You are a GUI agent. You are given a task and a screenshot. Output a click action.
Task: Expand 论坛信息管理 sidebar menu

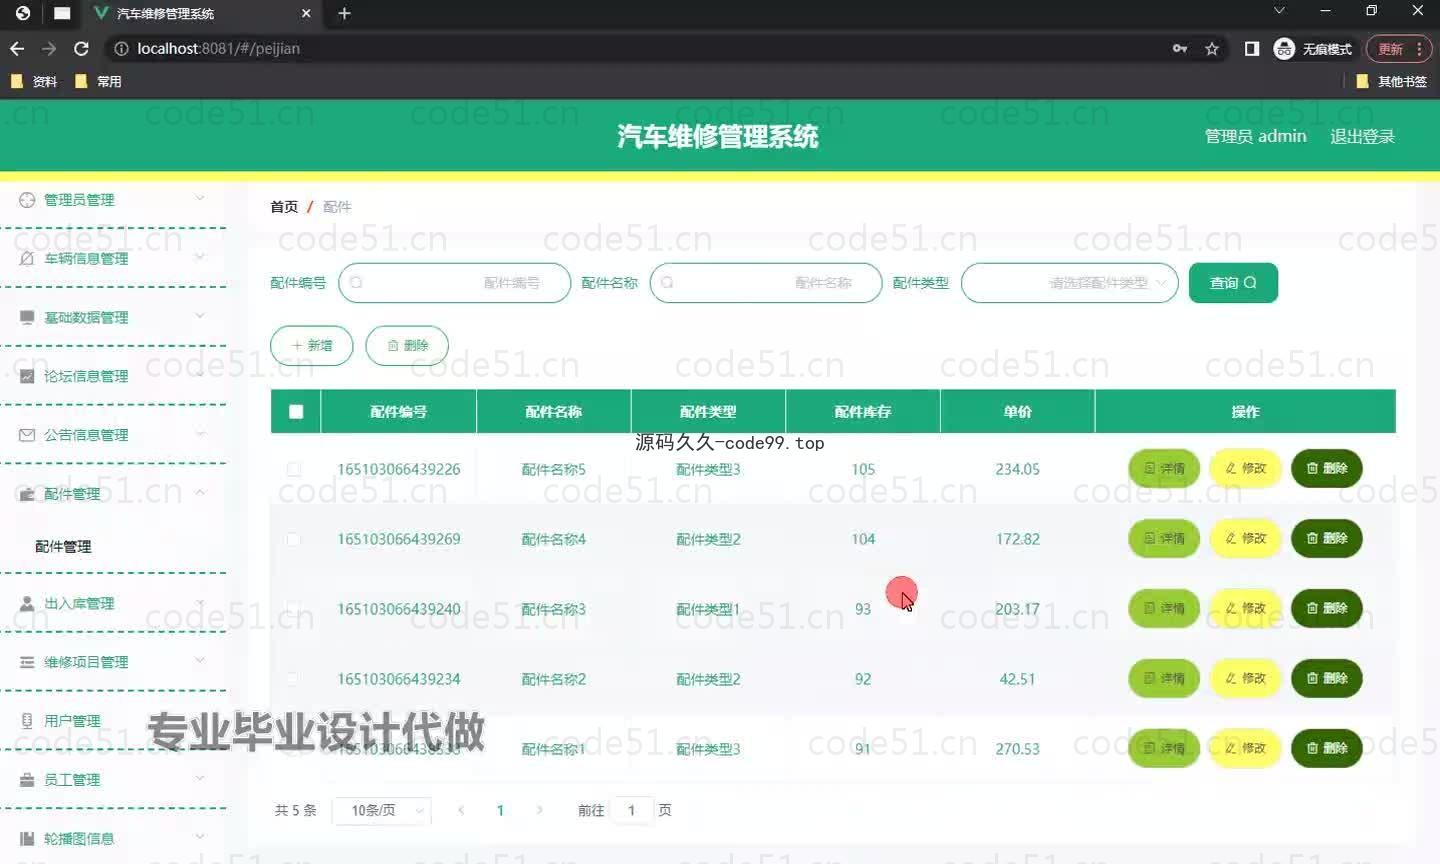pos(113,376)
